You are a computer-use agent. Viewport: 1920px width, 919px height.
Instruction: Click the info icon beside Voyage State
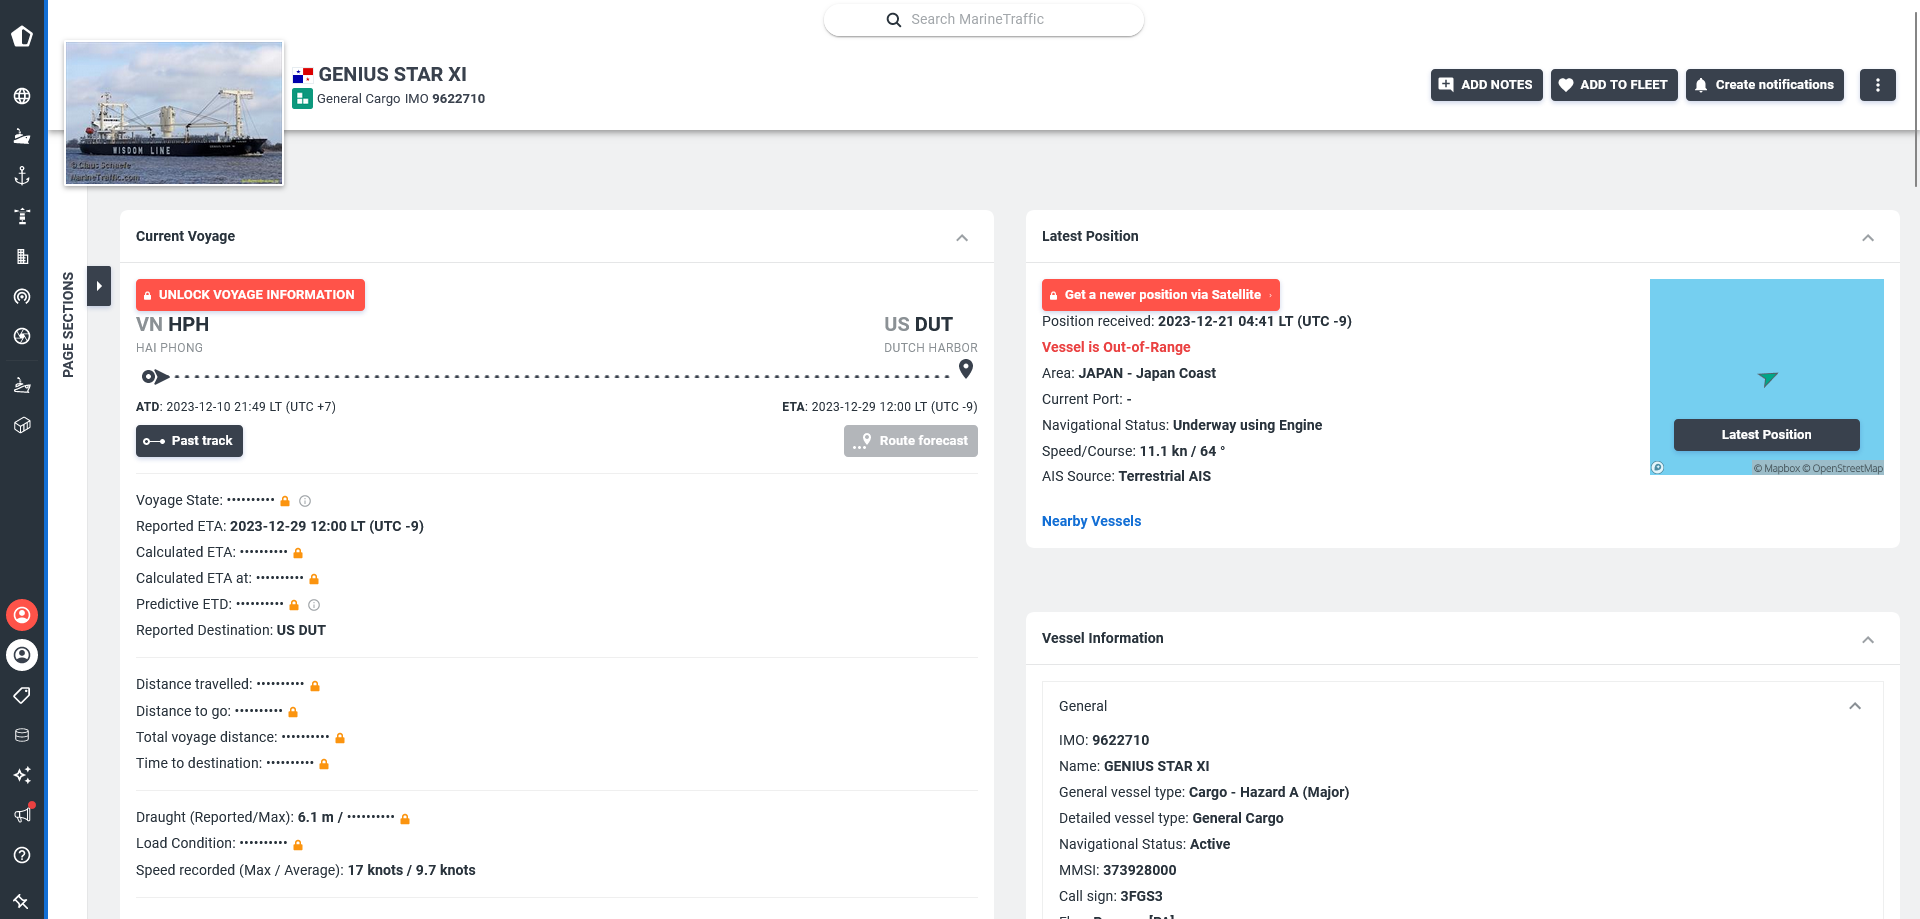click(x=305, y=501)
